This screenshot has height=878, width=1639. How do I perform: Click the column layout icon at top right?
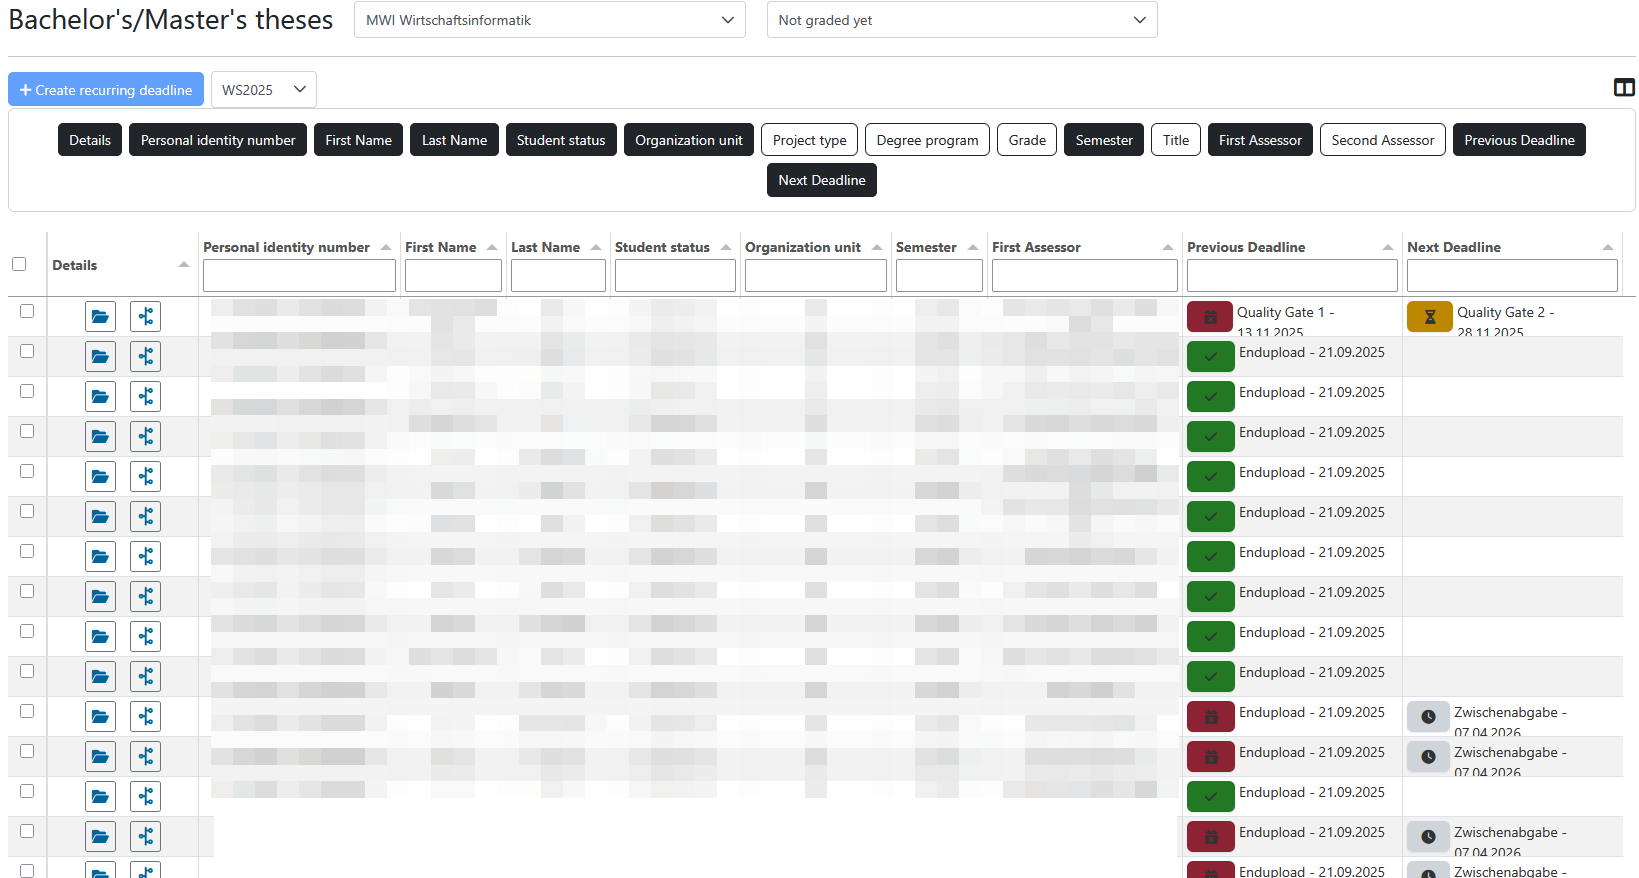(1624, 88)
